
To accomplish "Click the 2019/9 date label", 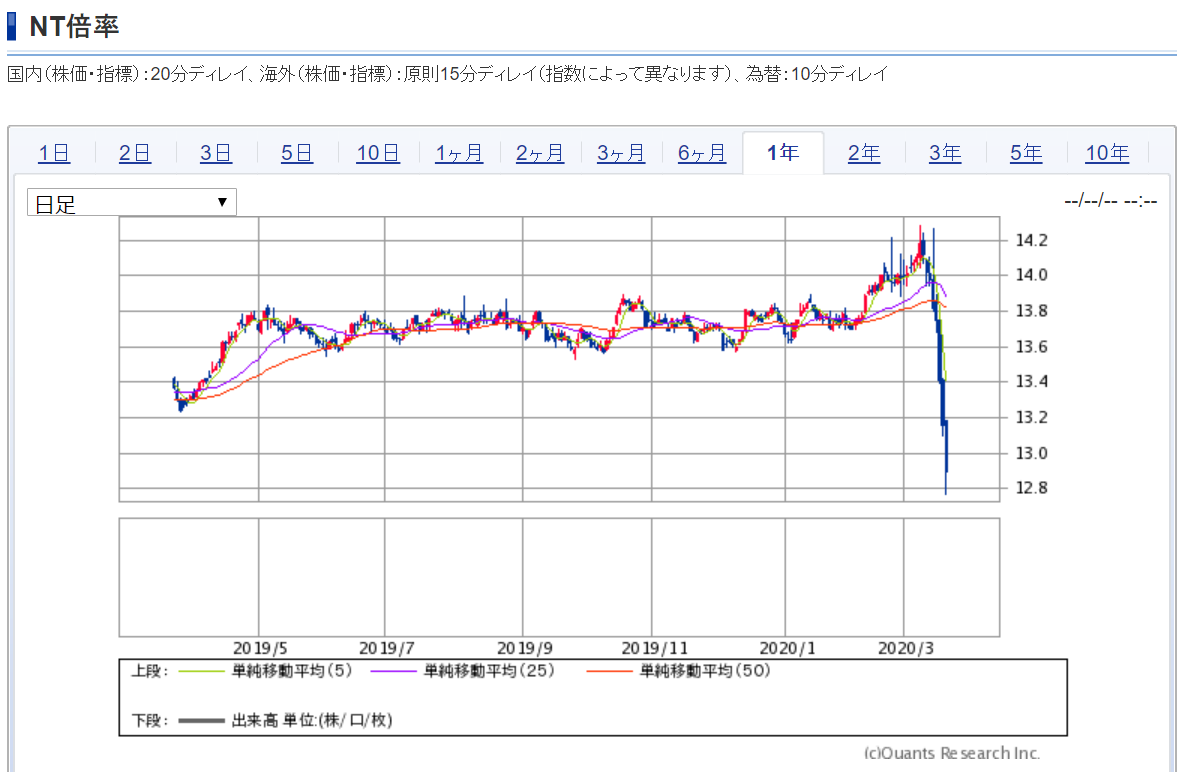I will click(x=524, y=648).
